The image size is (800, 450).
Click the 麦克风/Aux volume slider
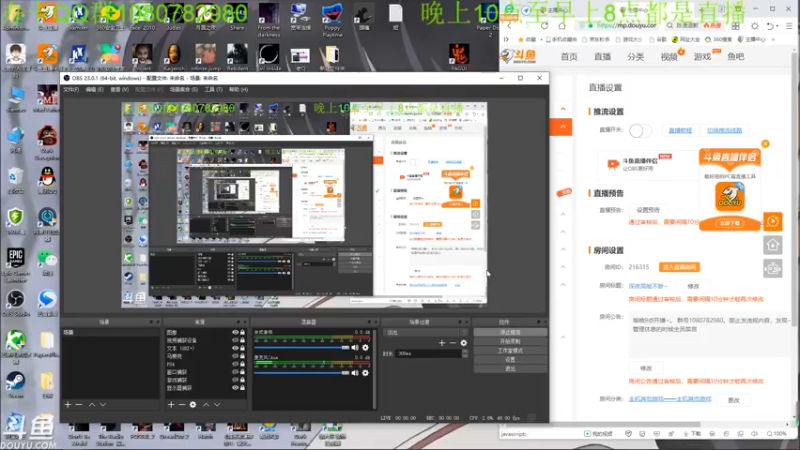tap(302, 373)
